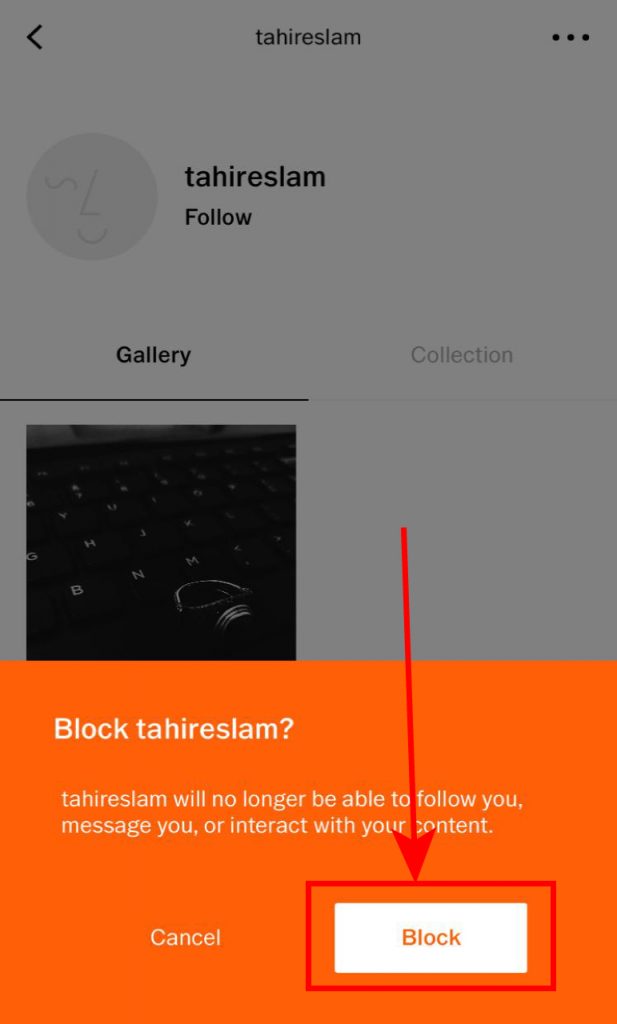Image resolution: width=617 pixels, height=1024 pixels.
Task: Follow the user tahireslam
Action: [x=218, y=217]
